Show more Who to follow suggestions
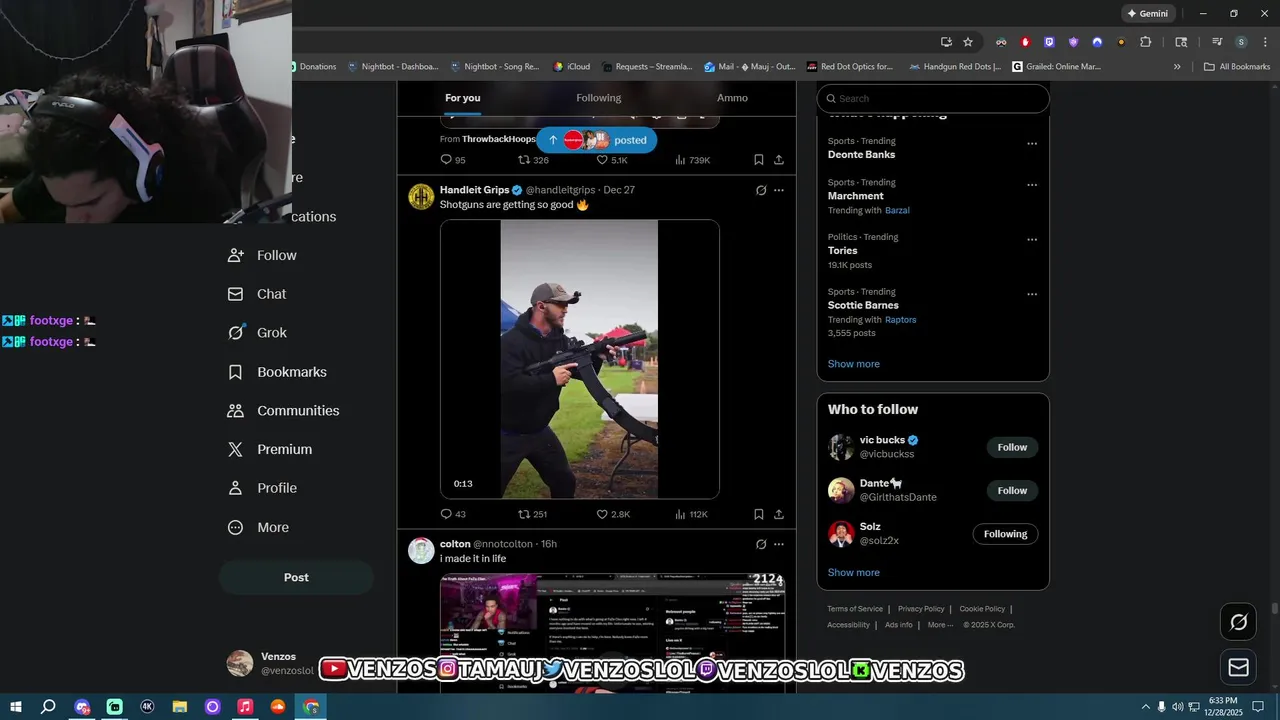 pyautogui.click(x=854, y=572)
